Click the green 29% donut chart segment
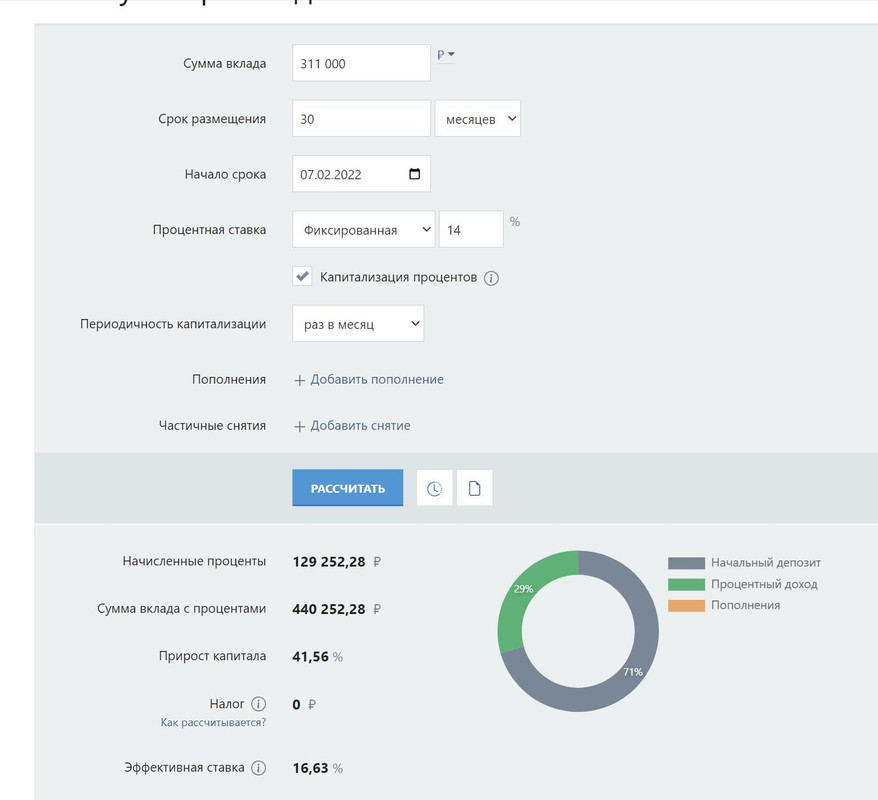The image size is (878, 800). tap(524, 589)
